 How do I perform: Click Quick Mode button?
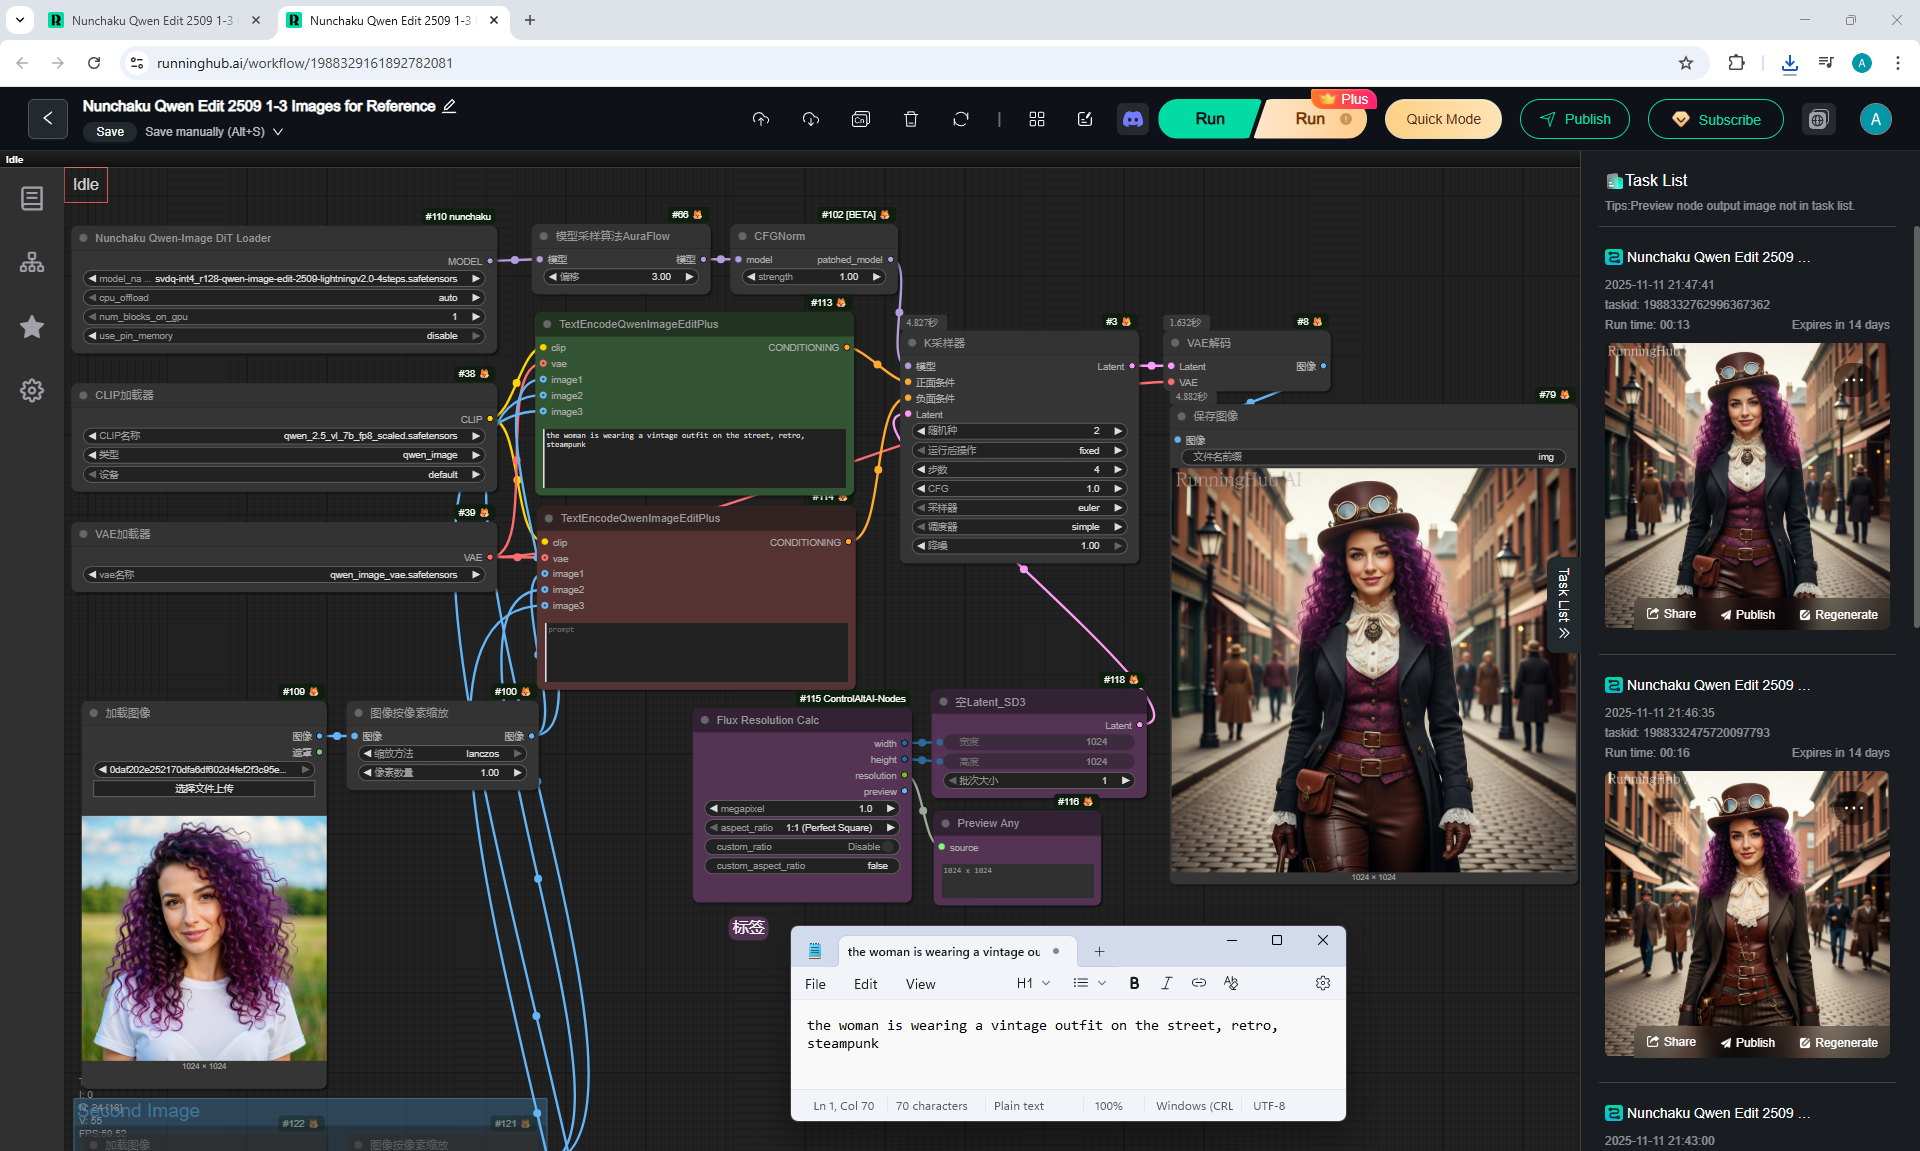coord(1442,119)
